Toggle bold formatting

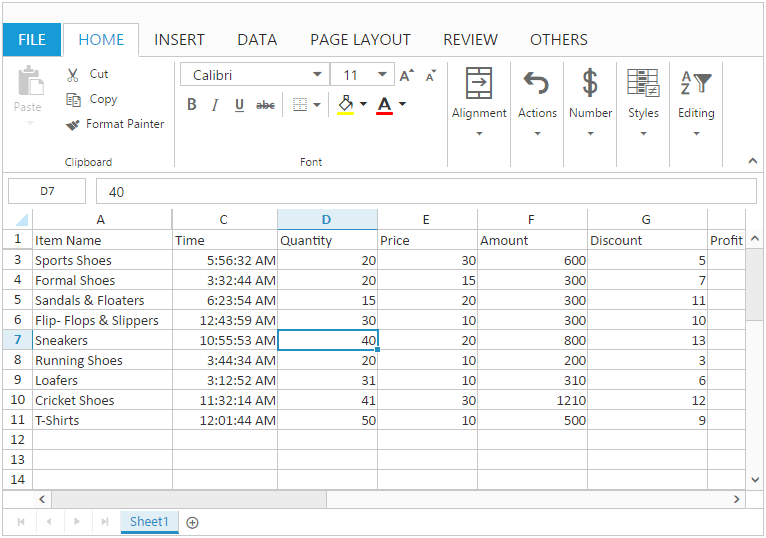(x=192, y=105)
